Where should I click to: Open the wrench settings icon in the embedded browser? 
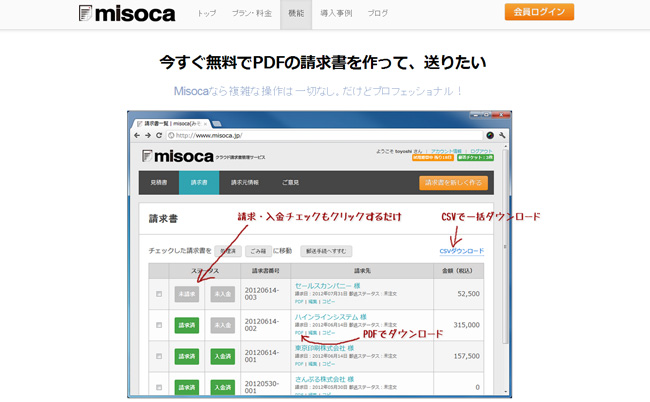(502, 136)
